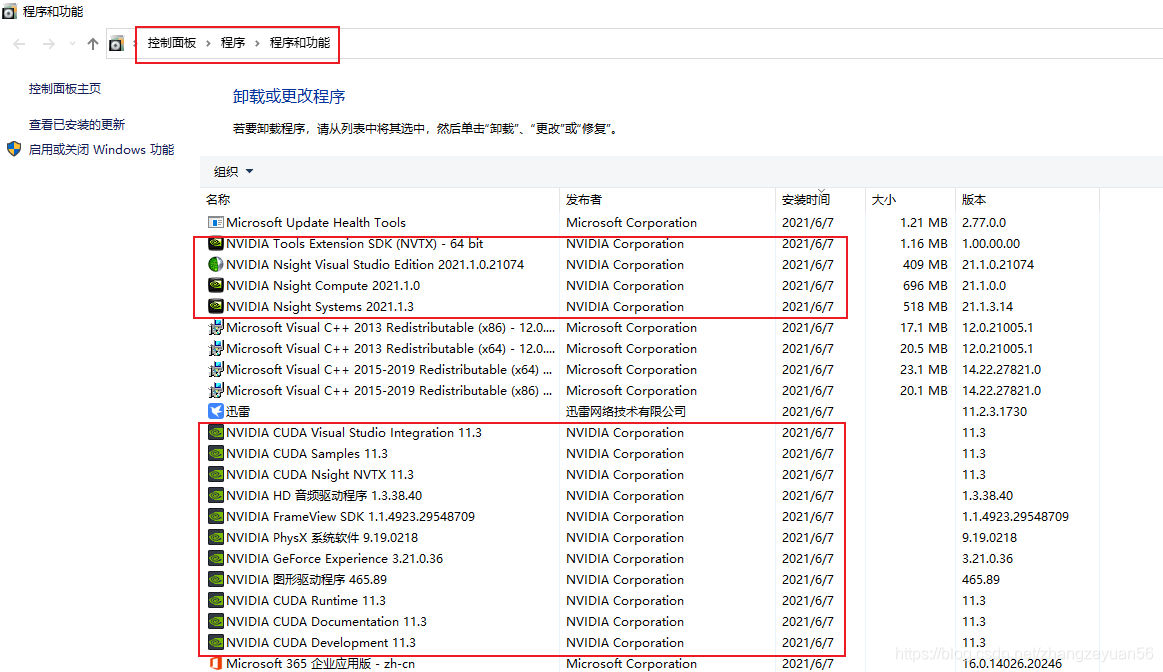Click the Visual C++ 2013 x64 icon
Viewport: 1163px width, 672px height.
(x=216, y=349)
